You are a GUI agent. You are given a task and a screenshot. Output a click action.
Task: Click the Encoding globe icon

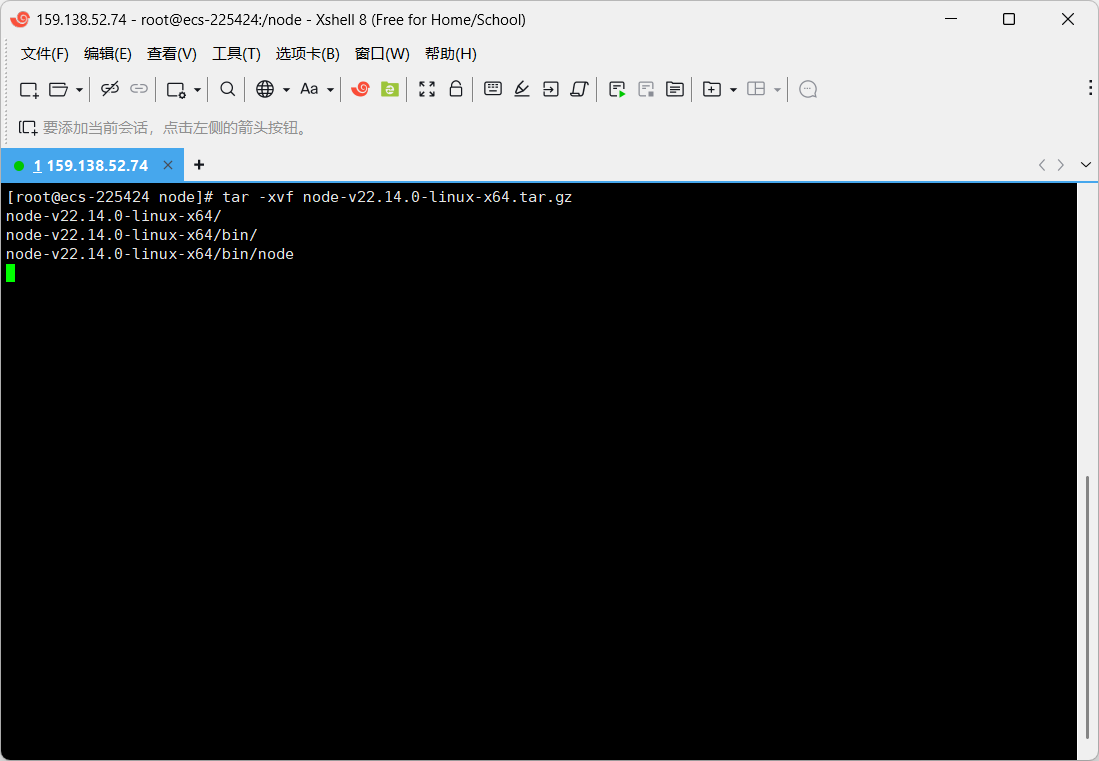pyautogui.click(x=265, y=89)
